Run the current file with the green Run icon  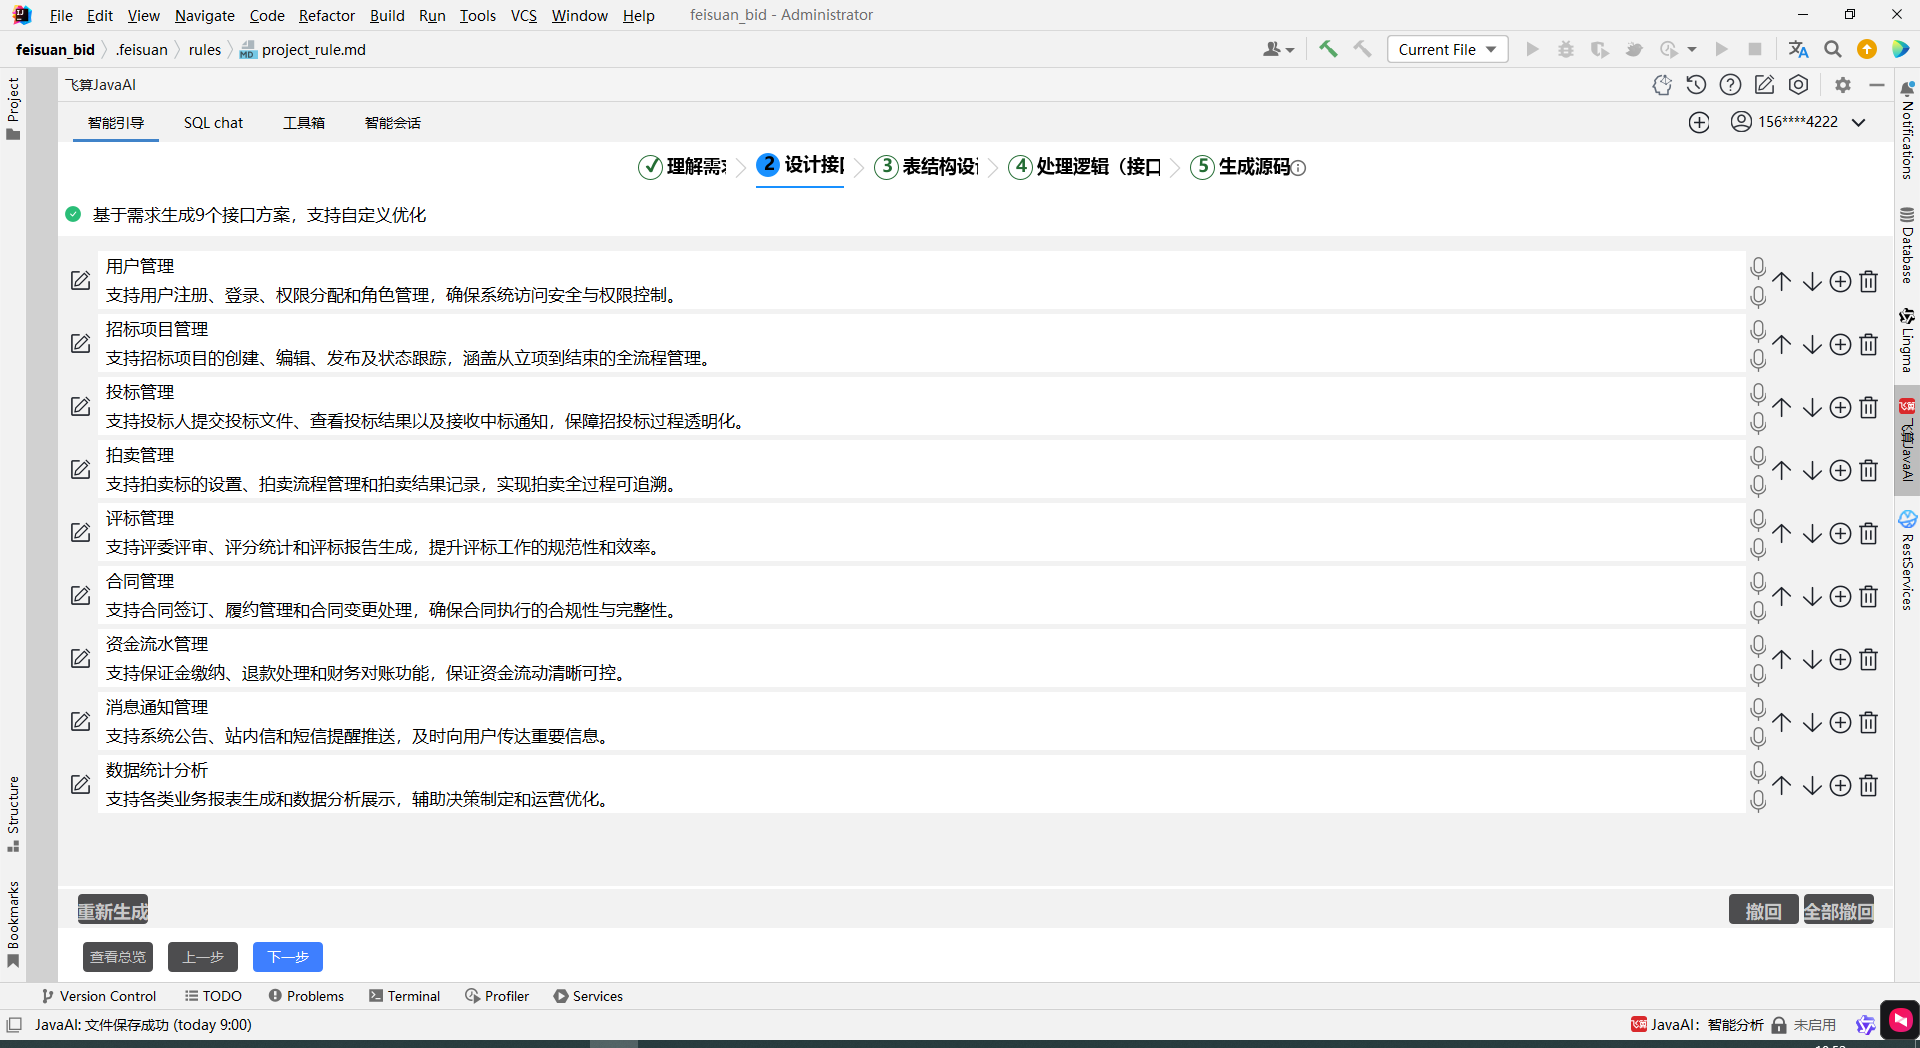pyautogui.click(x=1532, y=48)
